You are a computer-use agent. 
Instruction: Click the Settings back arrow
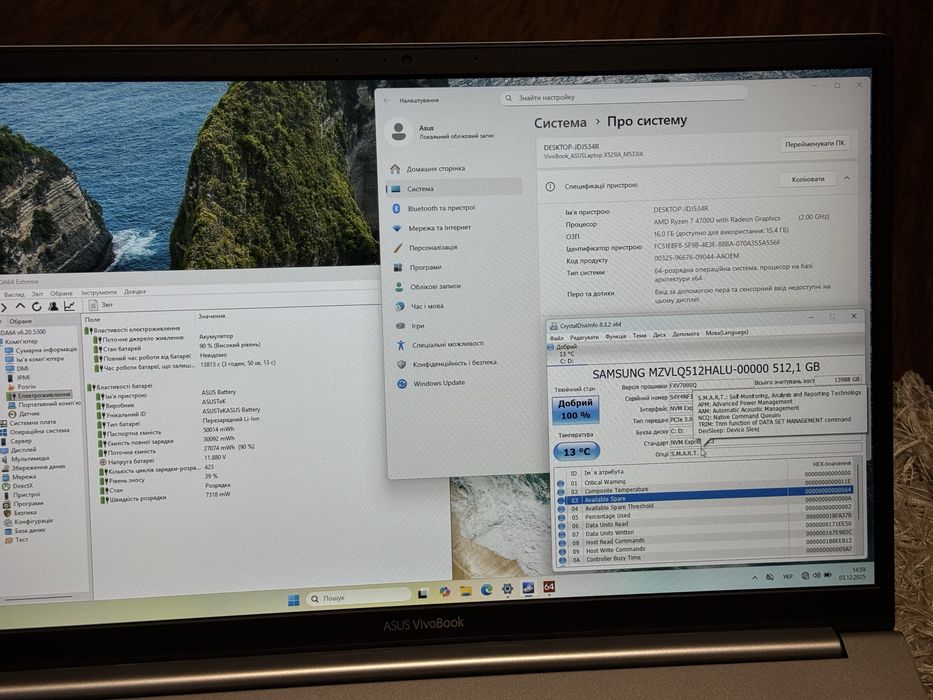[387, 101]
